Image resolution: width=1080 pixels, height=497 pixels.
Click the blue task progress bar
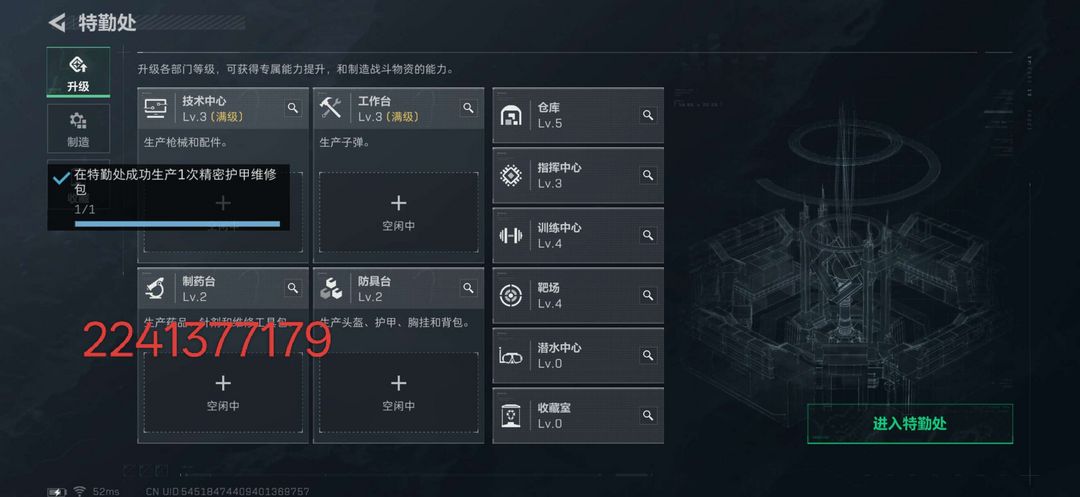(177, 224)
